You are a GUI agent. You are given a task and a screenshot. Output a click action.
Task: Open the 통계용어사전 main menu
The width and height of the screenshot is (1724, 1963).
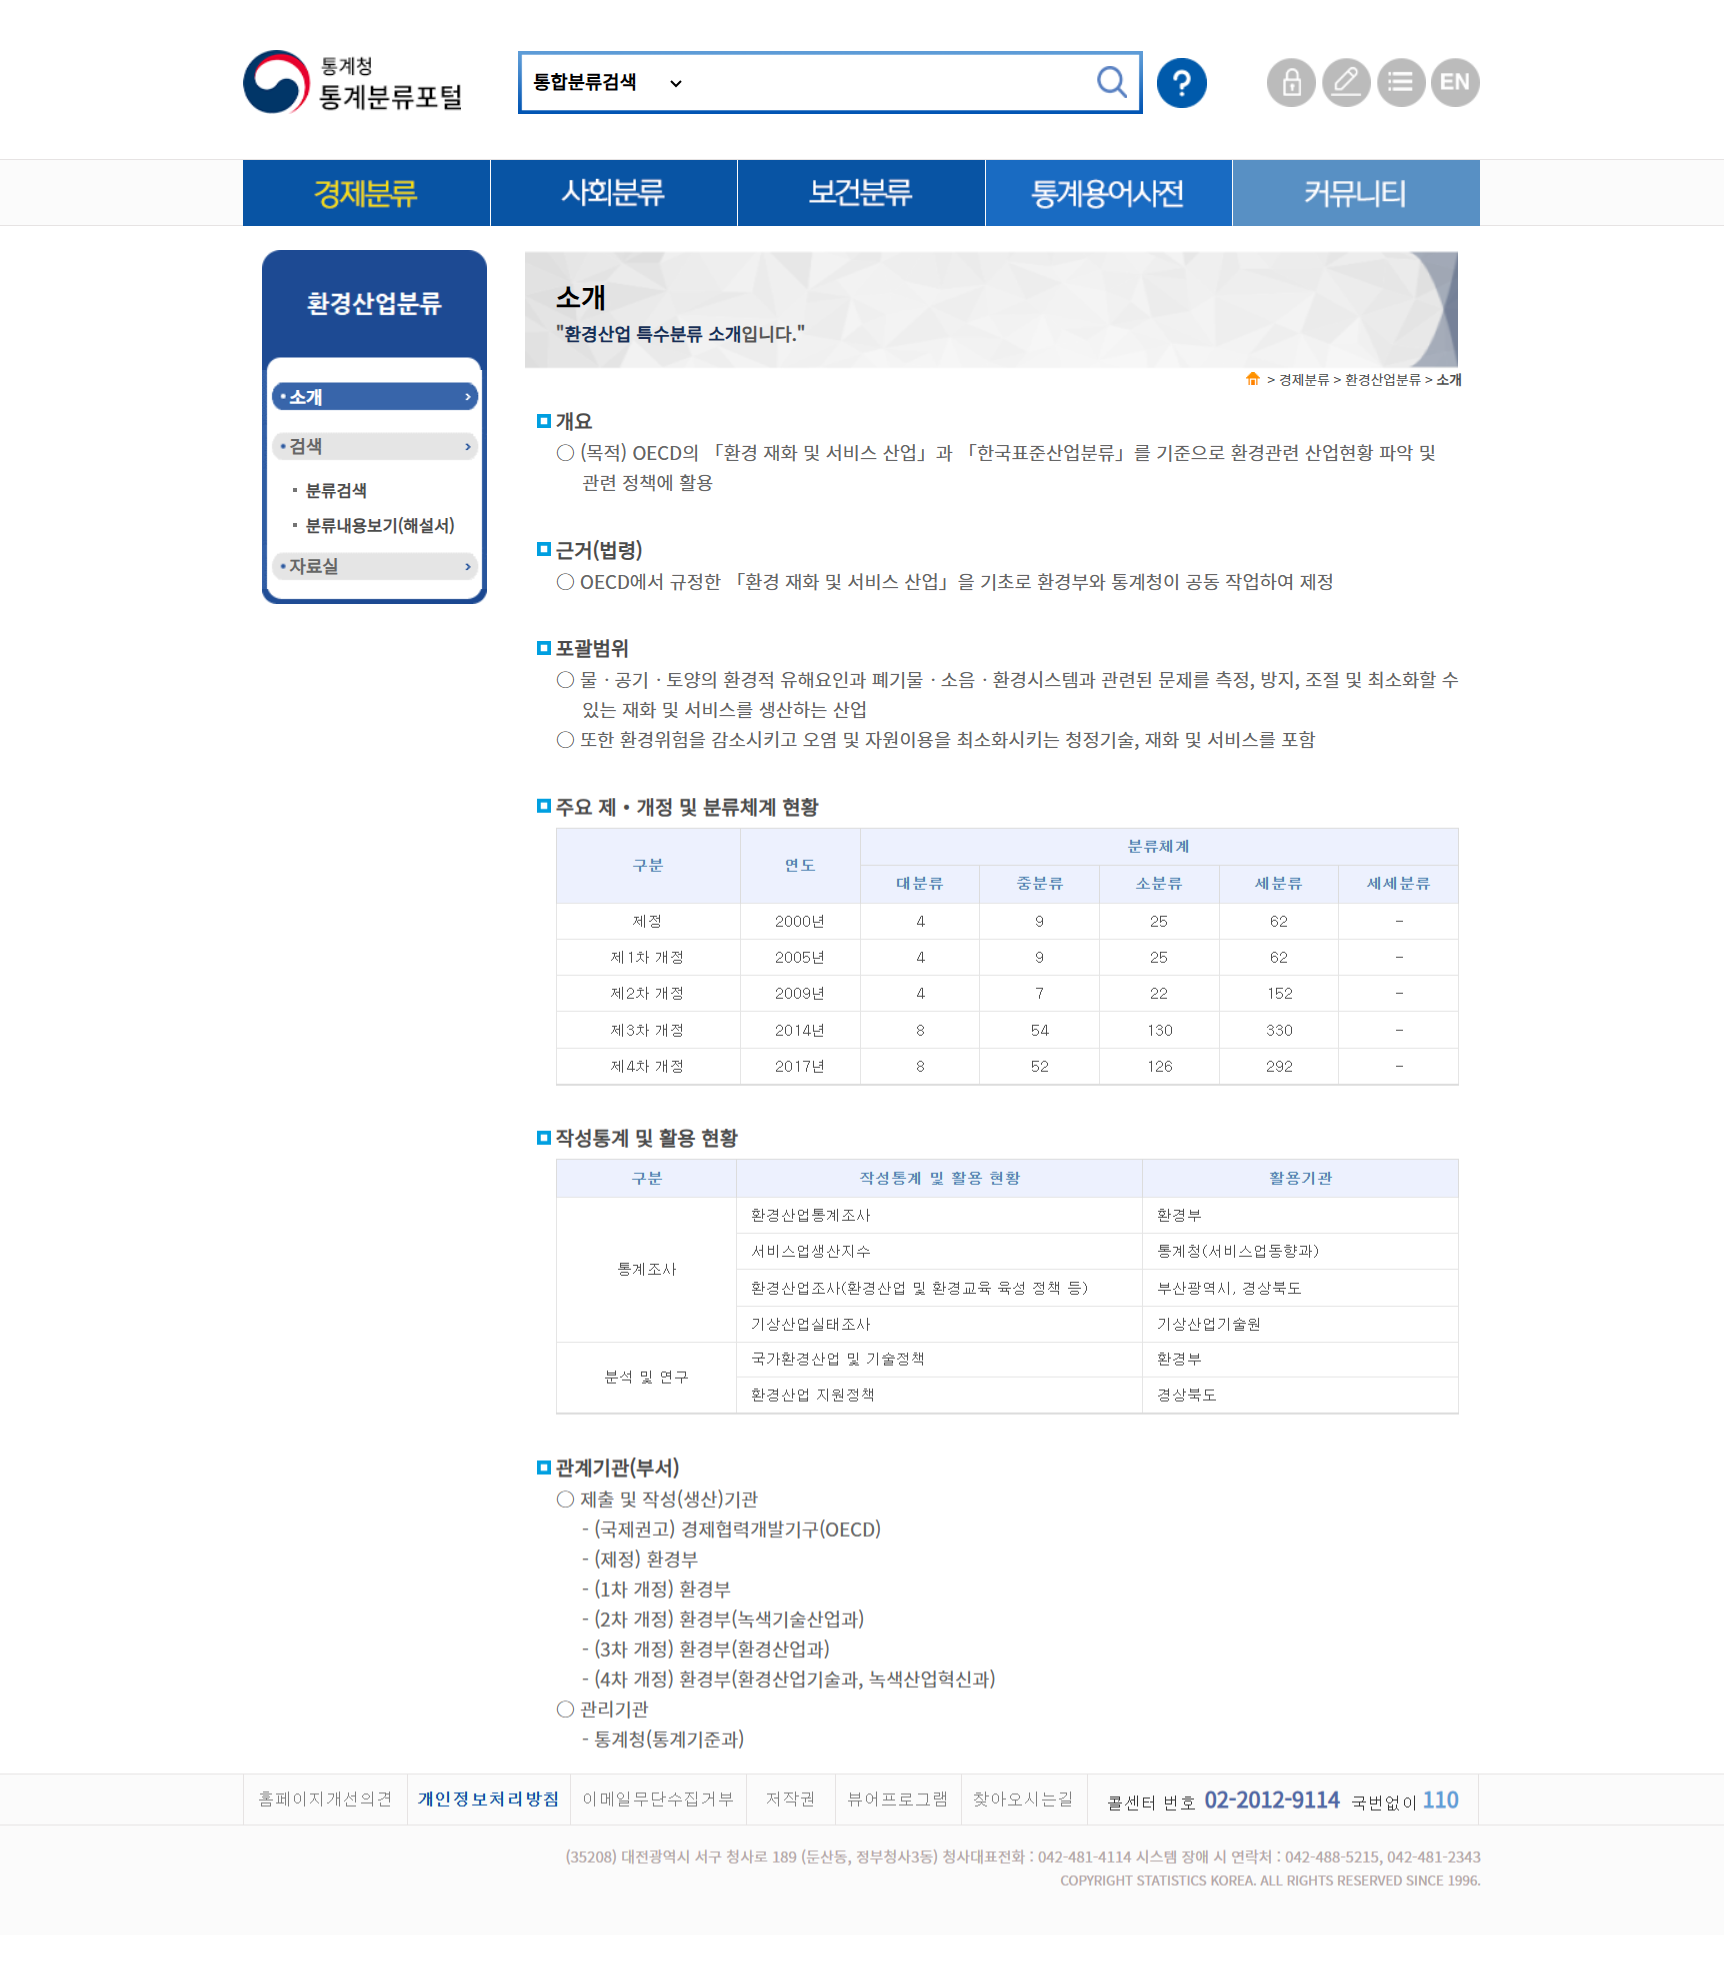(x=1108, y=193)
